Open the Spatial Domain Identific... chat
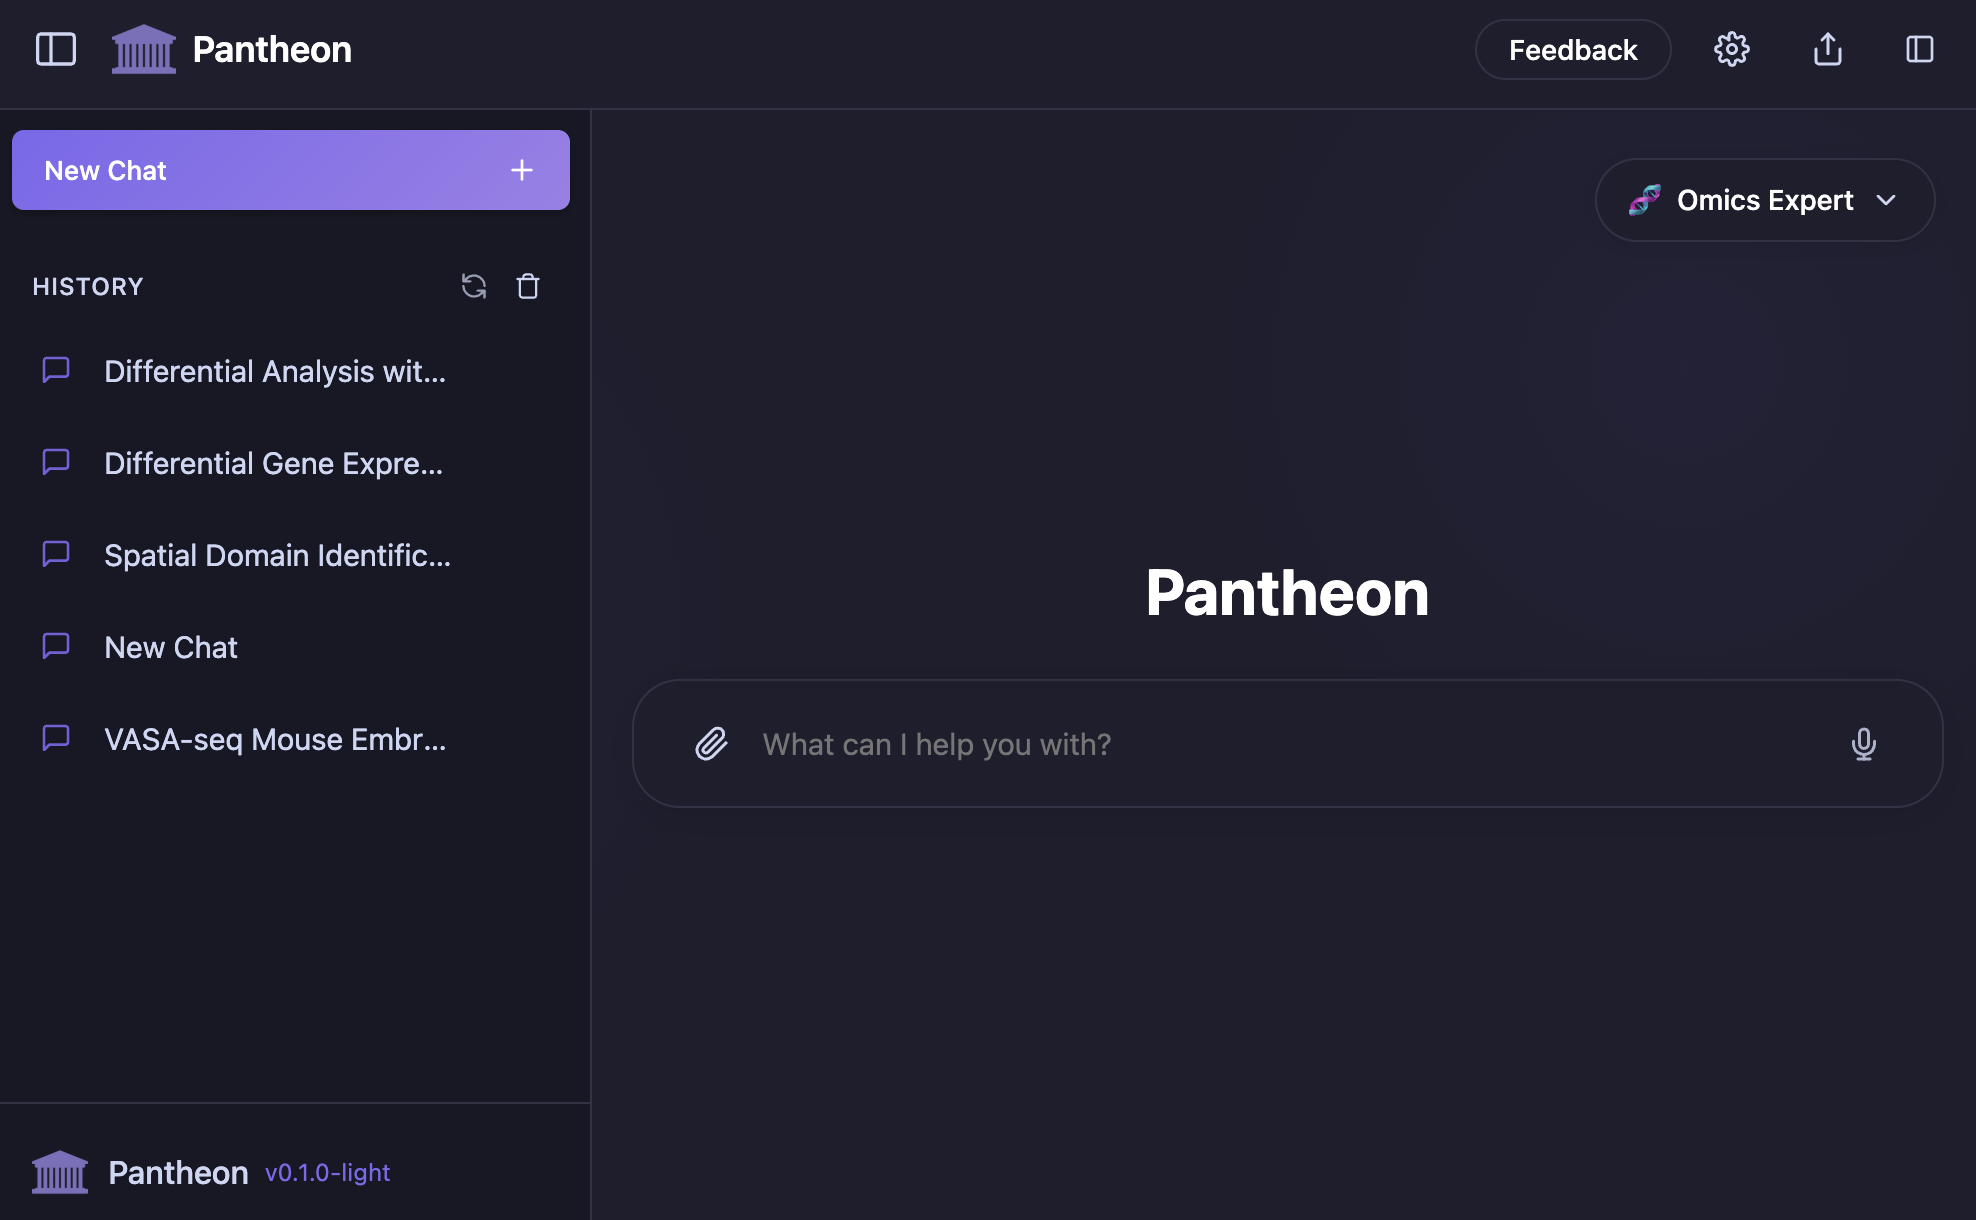 [x=277, y=556]
